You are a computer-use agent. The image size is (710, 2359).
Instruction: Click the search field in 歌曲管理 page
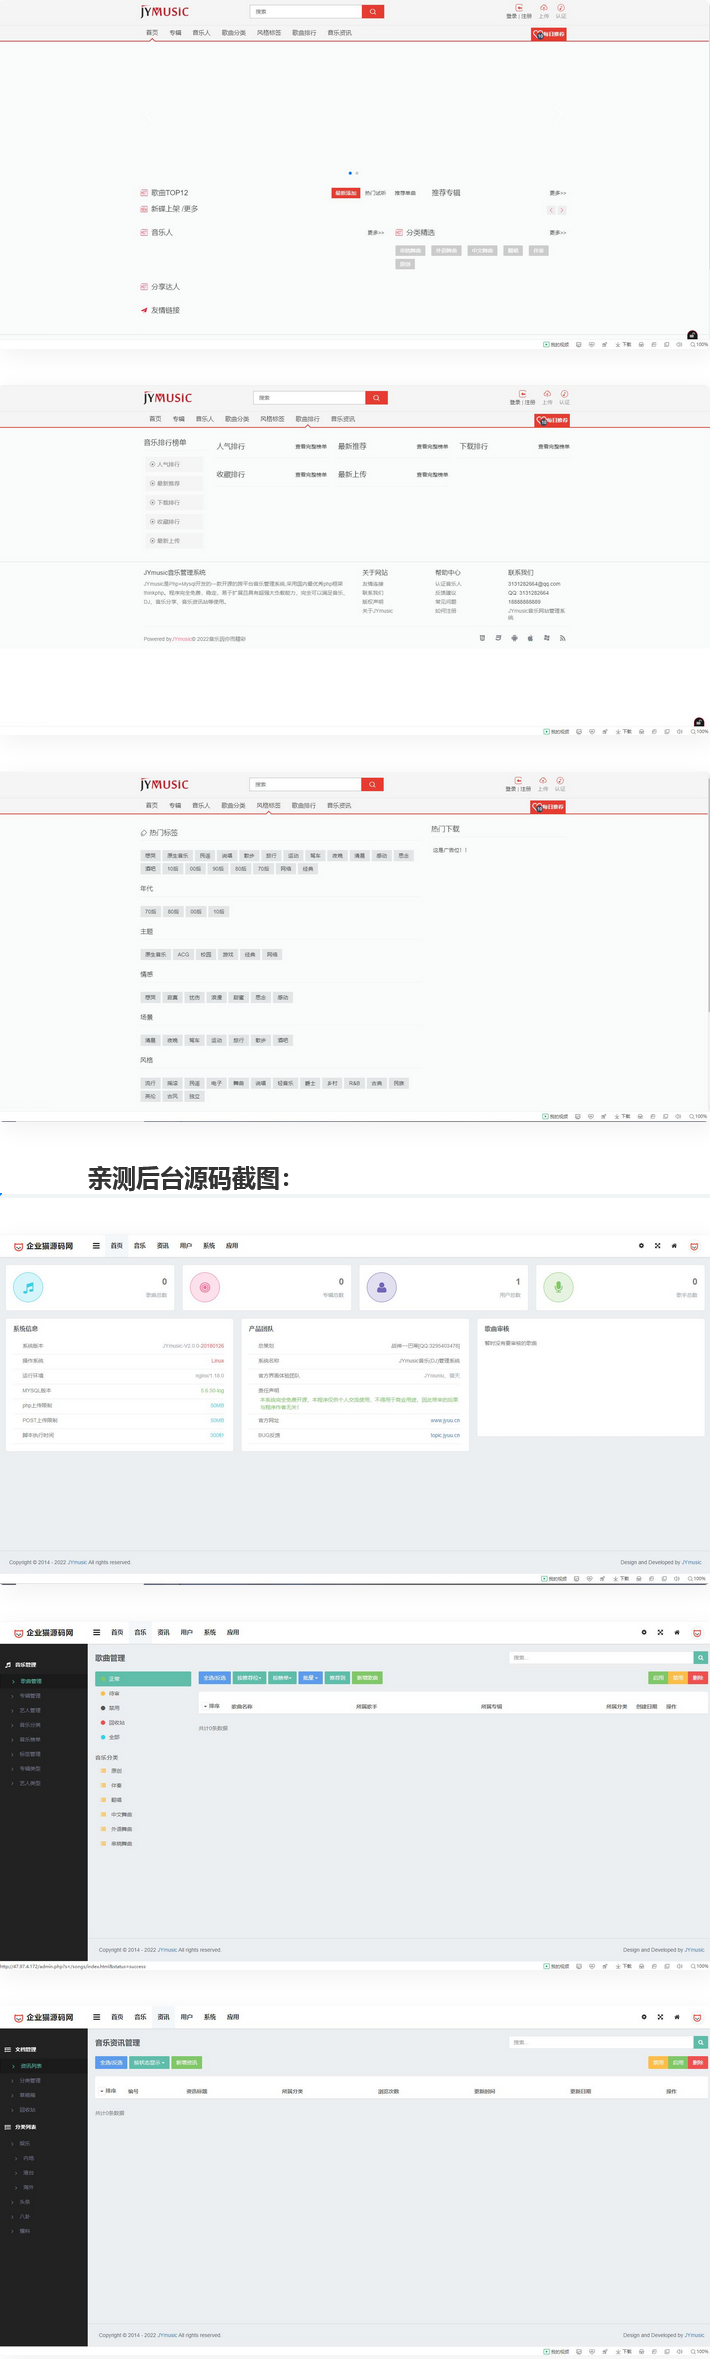pyautogui.click(x=600, y=1658)
